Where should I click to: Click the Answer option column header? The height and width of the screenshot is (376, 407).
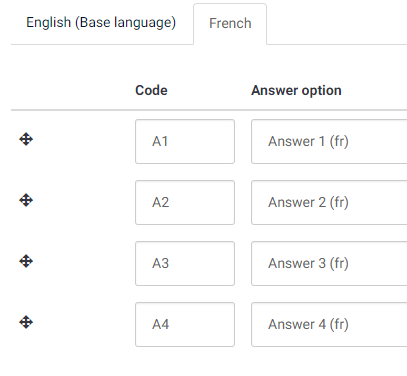click(x=296, y=90)
